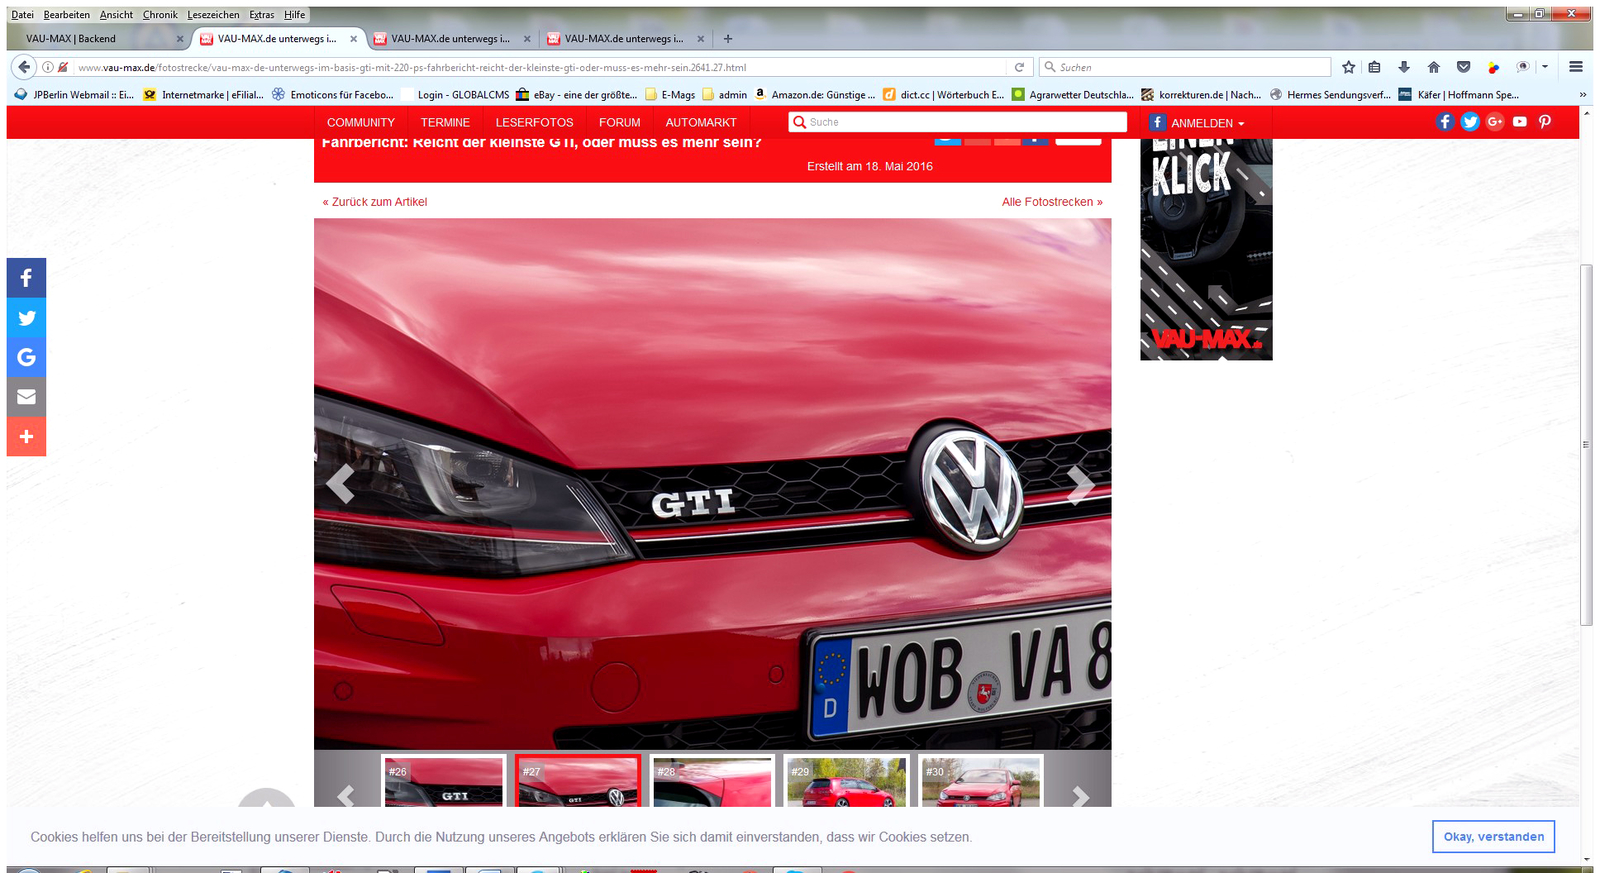Accept cookies with Okay, verstanden
Viewport: 1600px width, 873px height.
(1492, 837)
